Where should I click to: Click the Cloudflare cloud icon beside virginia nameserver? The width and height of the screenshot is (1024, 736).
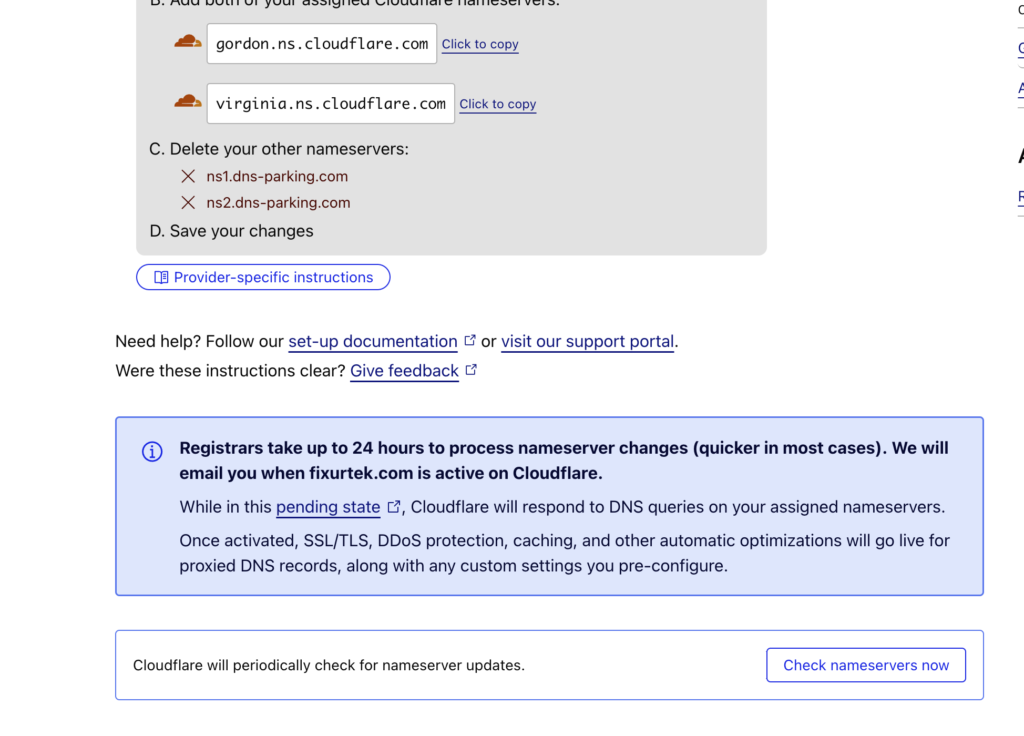pyautogui.click(x=187, y=102)
